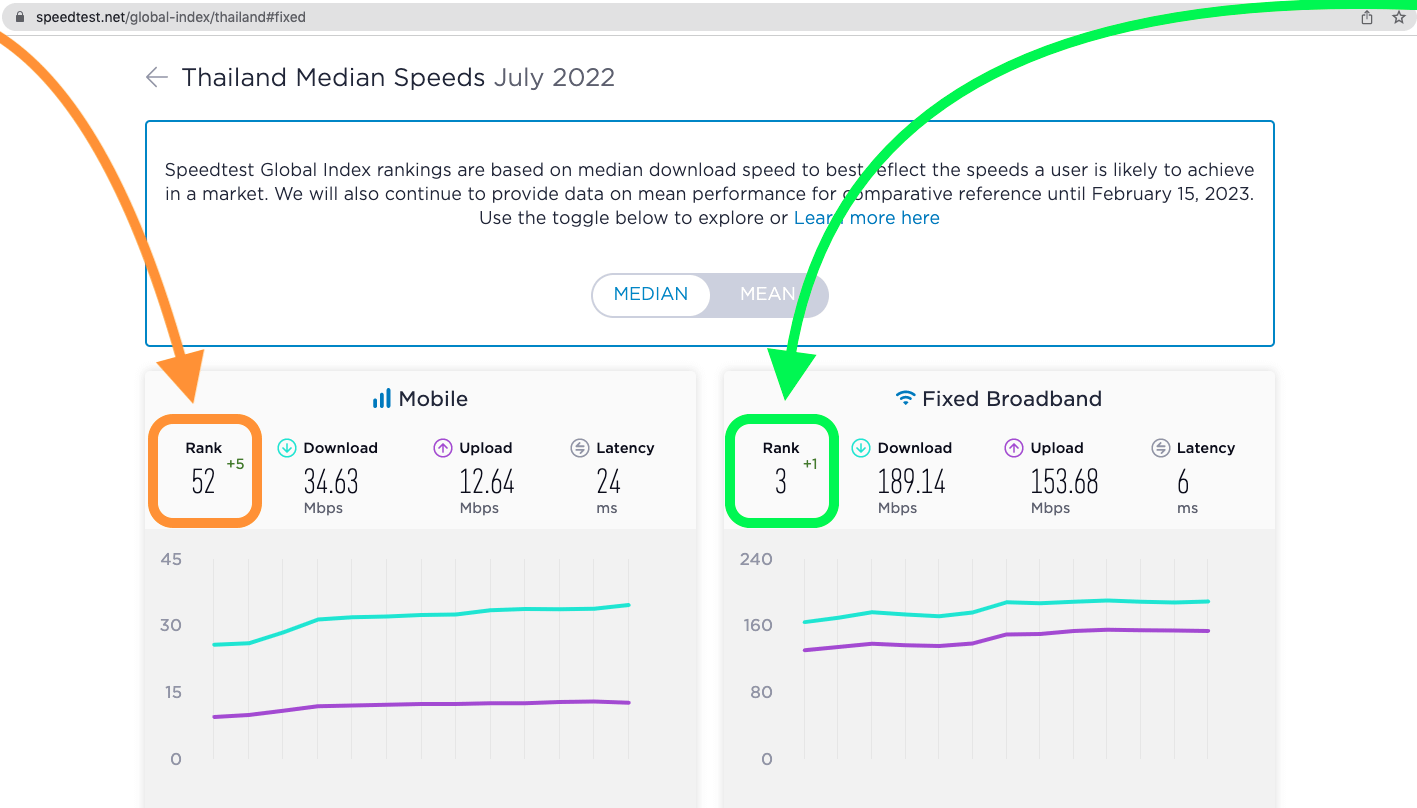Toggle the bookmark star in address bar
The width and height of the screenshot is (1417, 808).
tap(1398, 16)
